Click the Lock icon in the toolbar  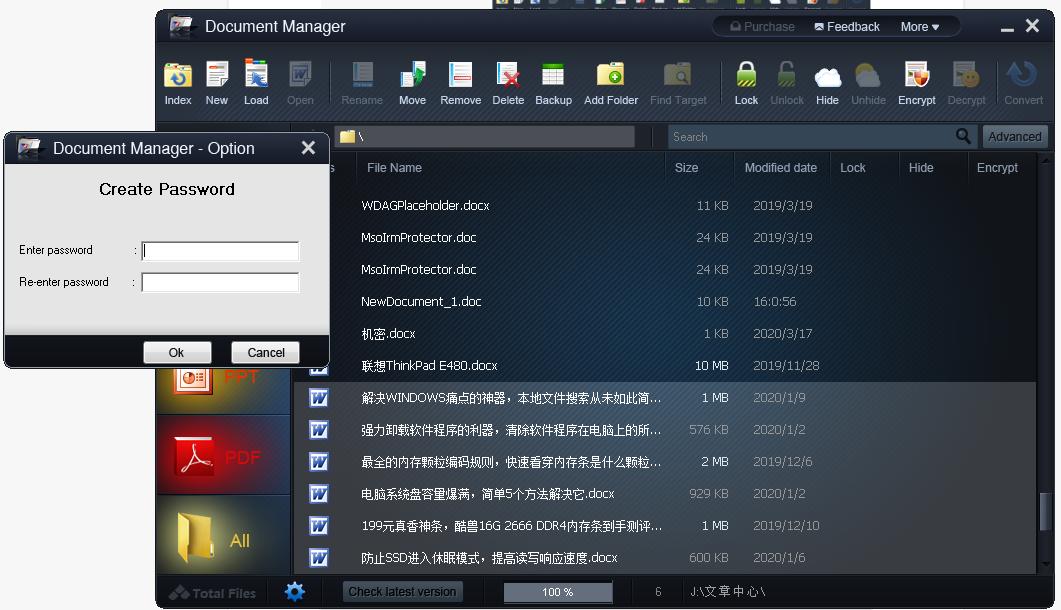[x=746, y=82]
